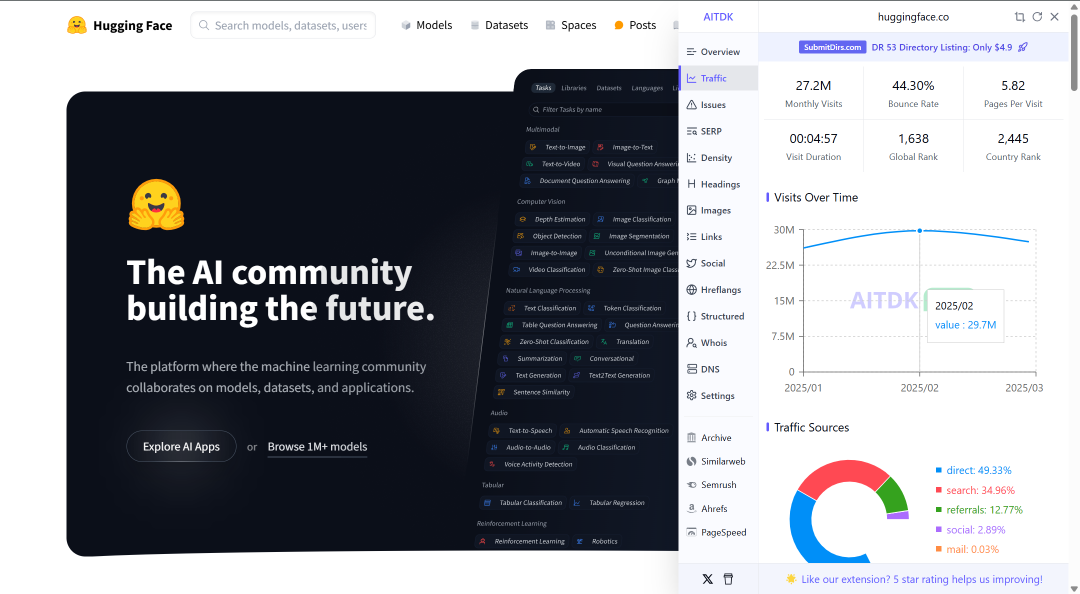
Task: Click the trash can icon at panel bottom
Action: coord(728,579)
